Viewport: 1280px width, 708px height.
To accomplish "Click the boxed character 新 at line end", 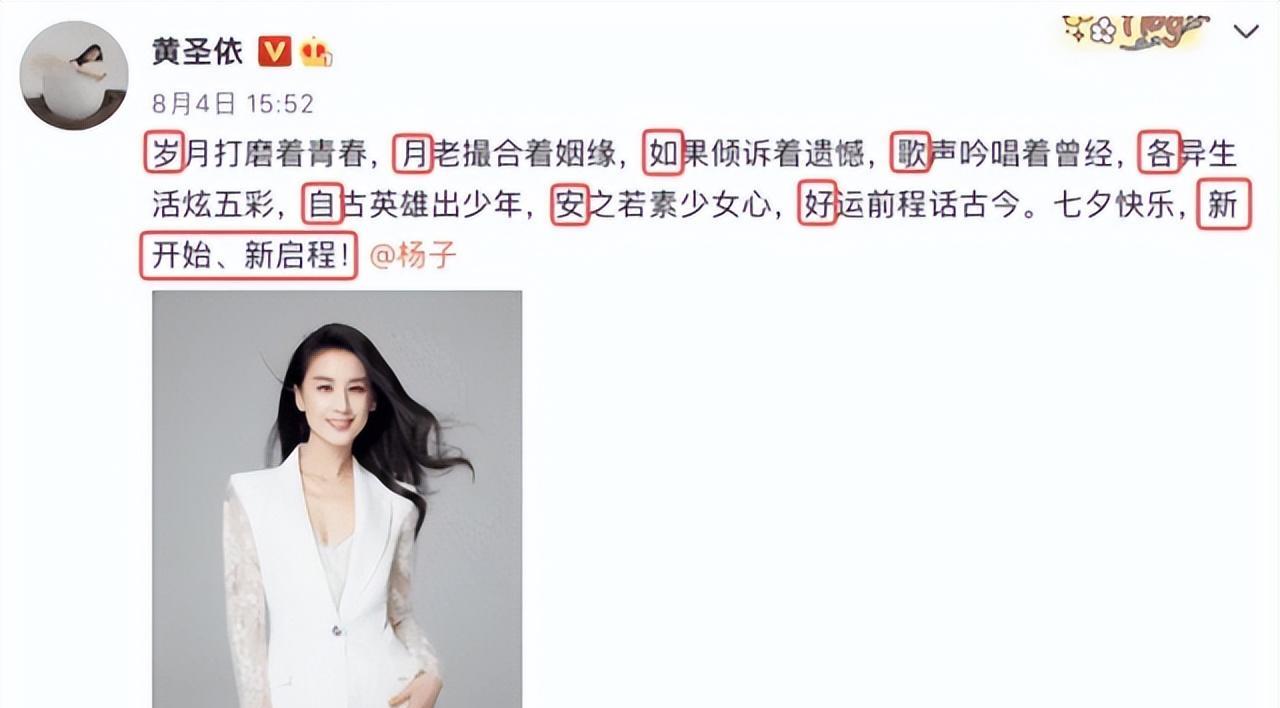I will point(1223,206).
